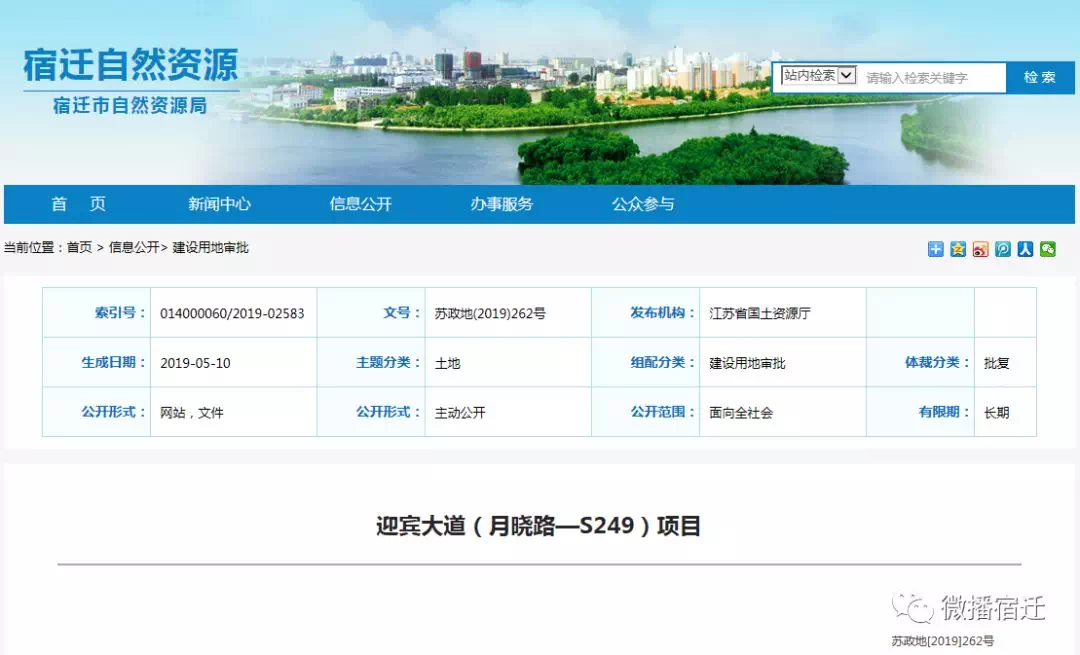This screenshot has height=655, width=1080.
Task: Open 首页 in the navigation bar
Action: [79, 204]
